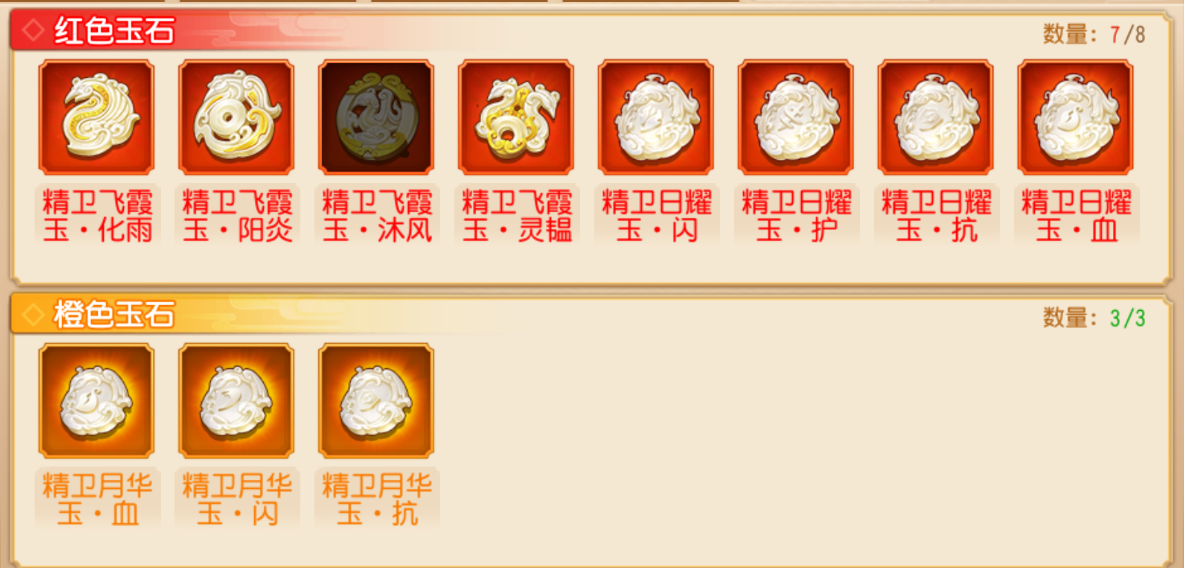Click the diamond marker beside 红色玉石
This screenshot has height=568, width=1184.
pyautogui.click(x=33, y=31)
